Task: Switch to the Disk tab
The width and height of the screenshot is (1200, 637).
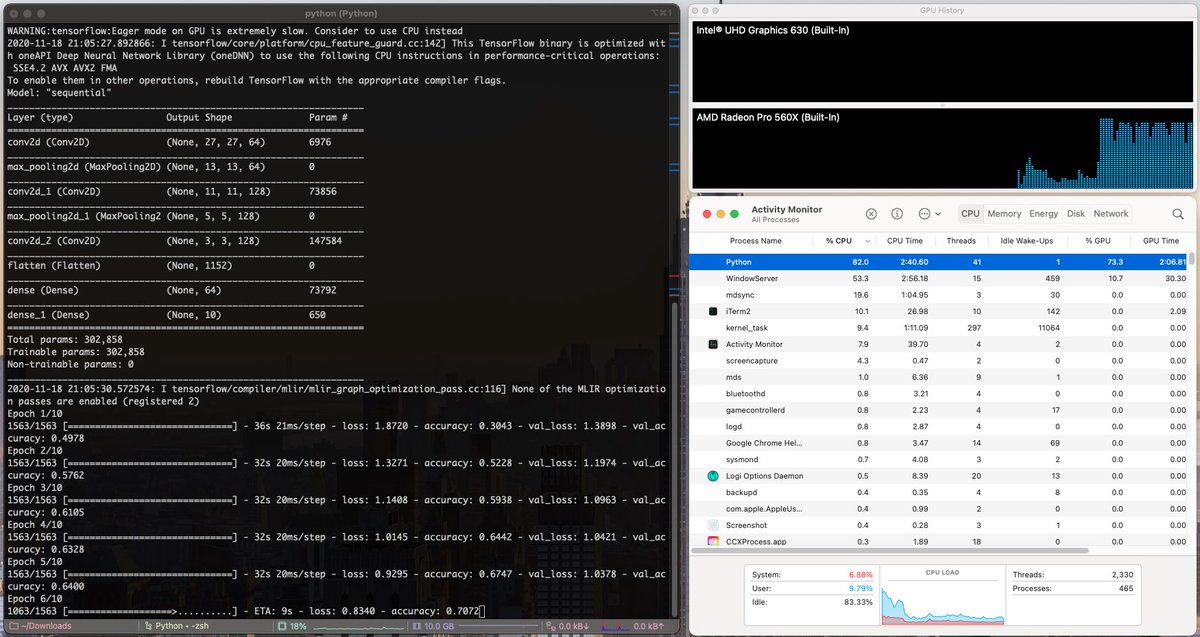Action: pyautogui.click(x=1076, y=214)
